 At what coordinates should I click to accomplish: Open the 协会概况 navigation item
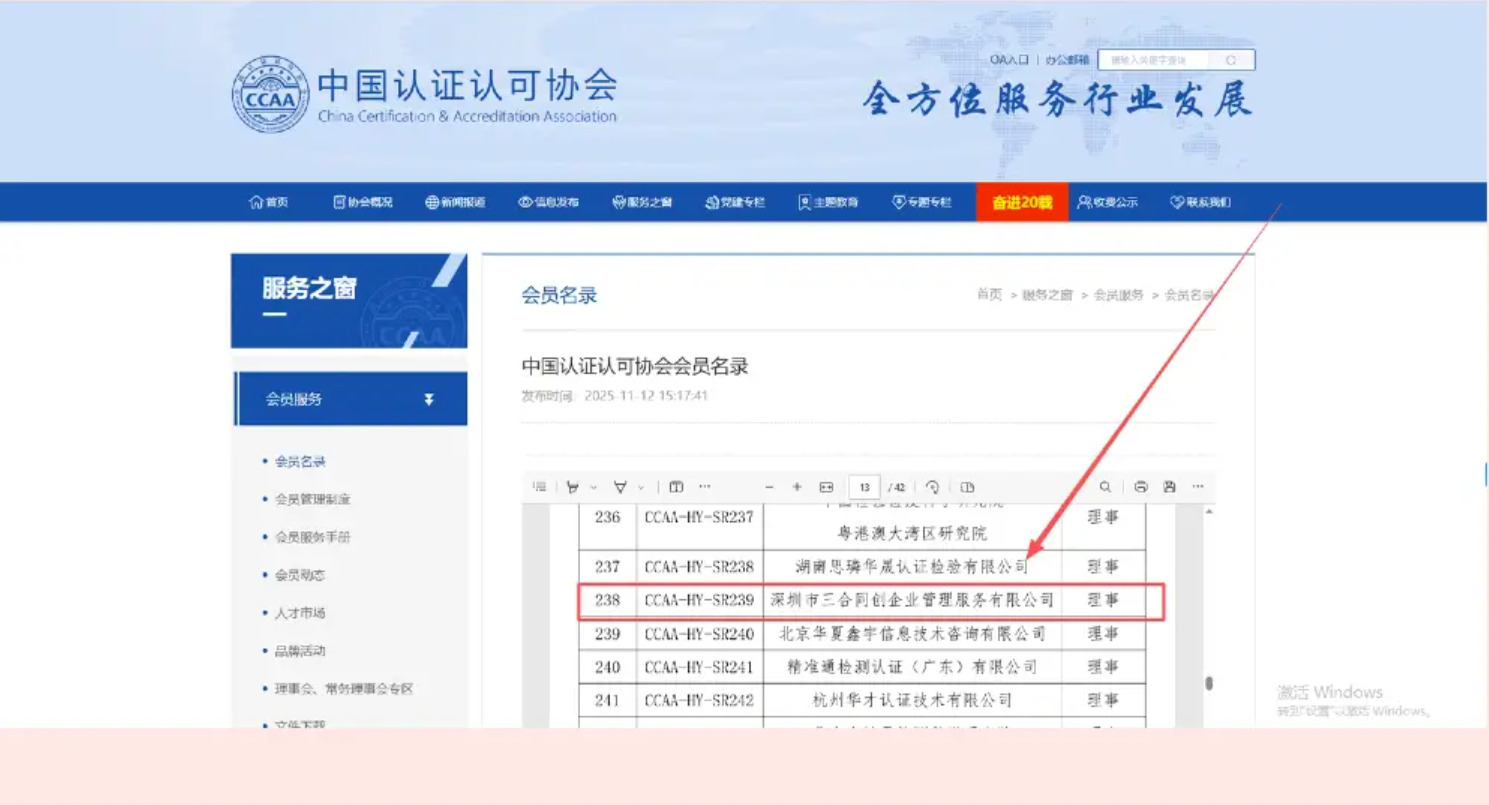point(362,202)
